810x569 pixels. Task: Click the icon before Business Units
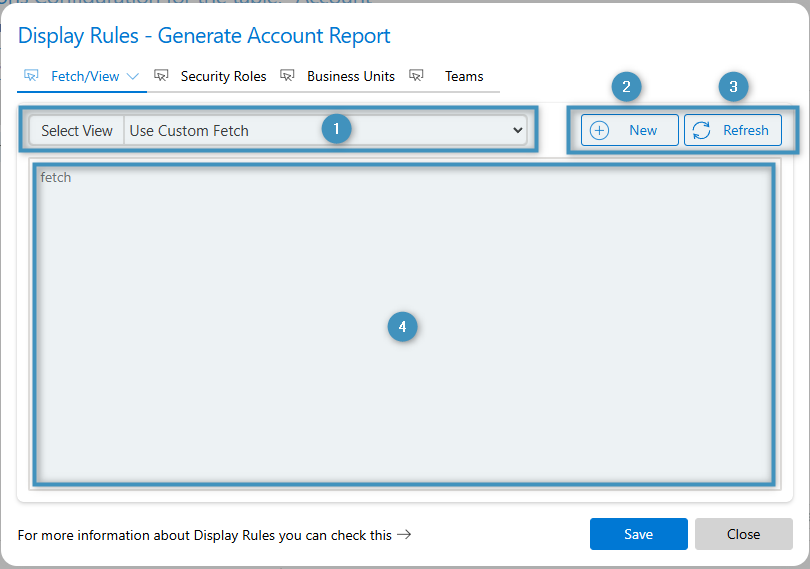coord(288,76)
